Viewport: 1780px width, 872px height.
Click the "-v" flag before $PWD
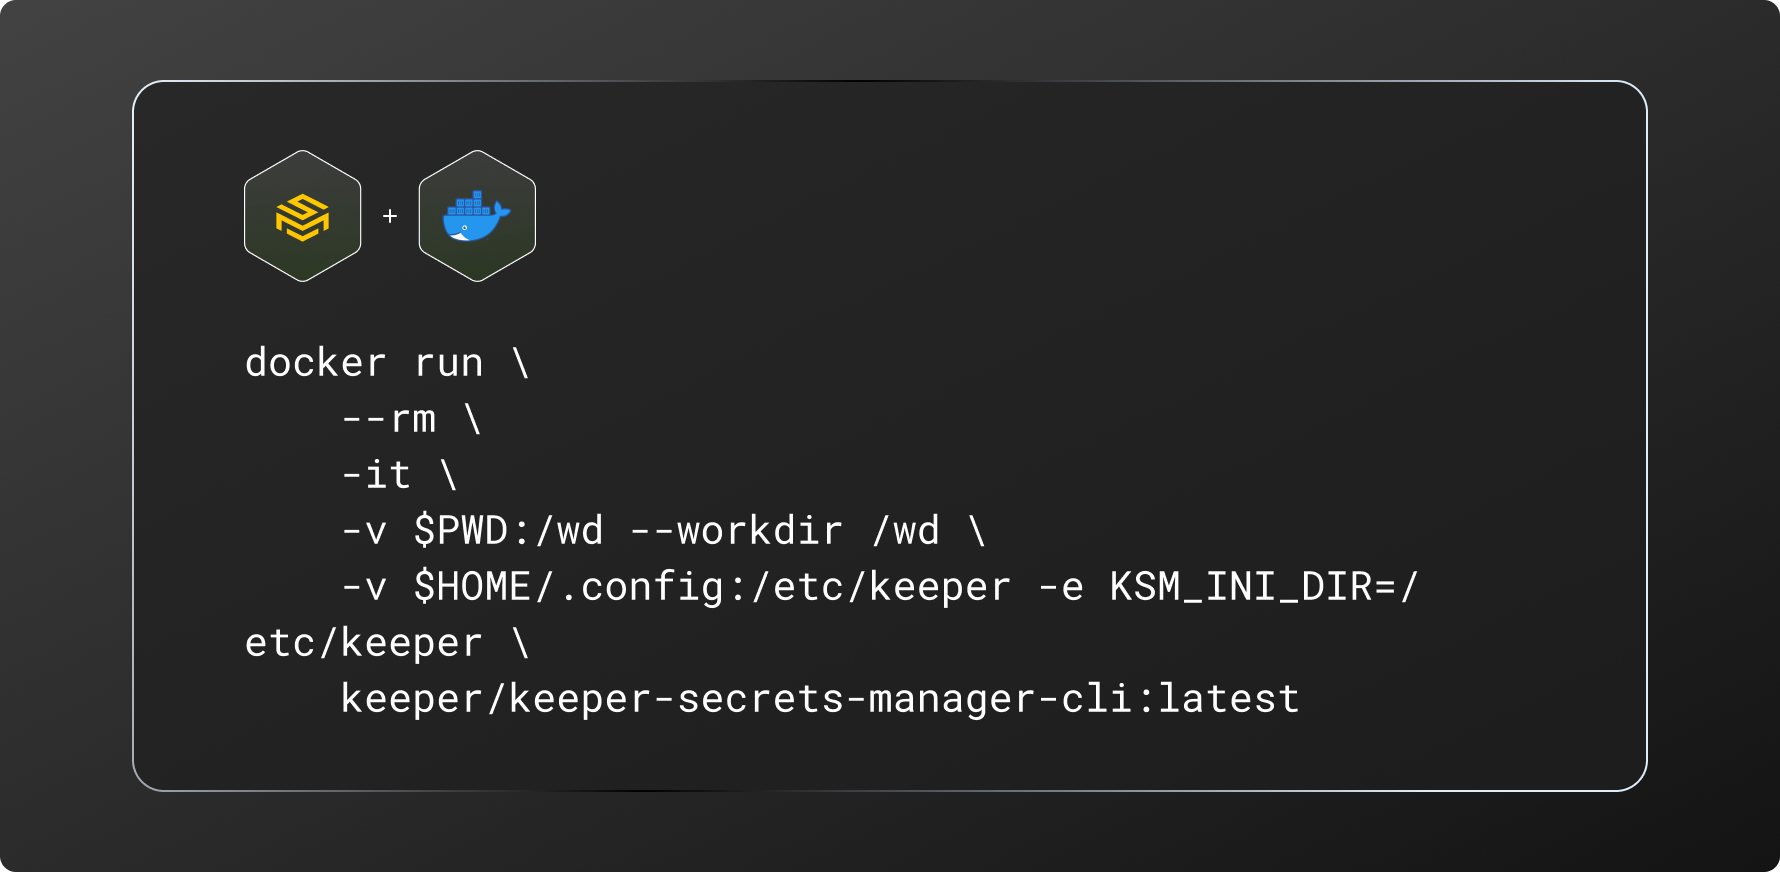pos(364,531)
